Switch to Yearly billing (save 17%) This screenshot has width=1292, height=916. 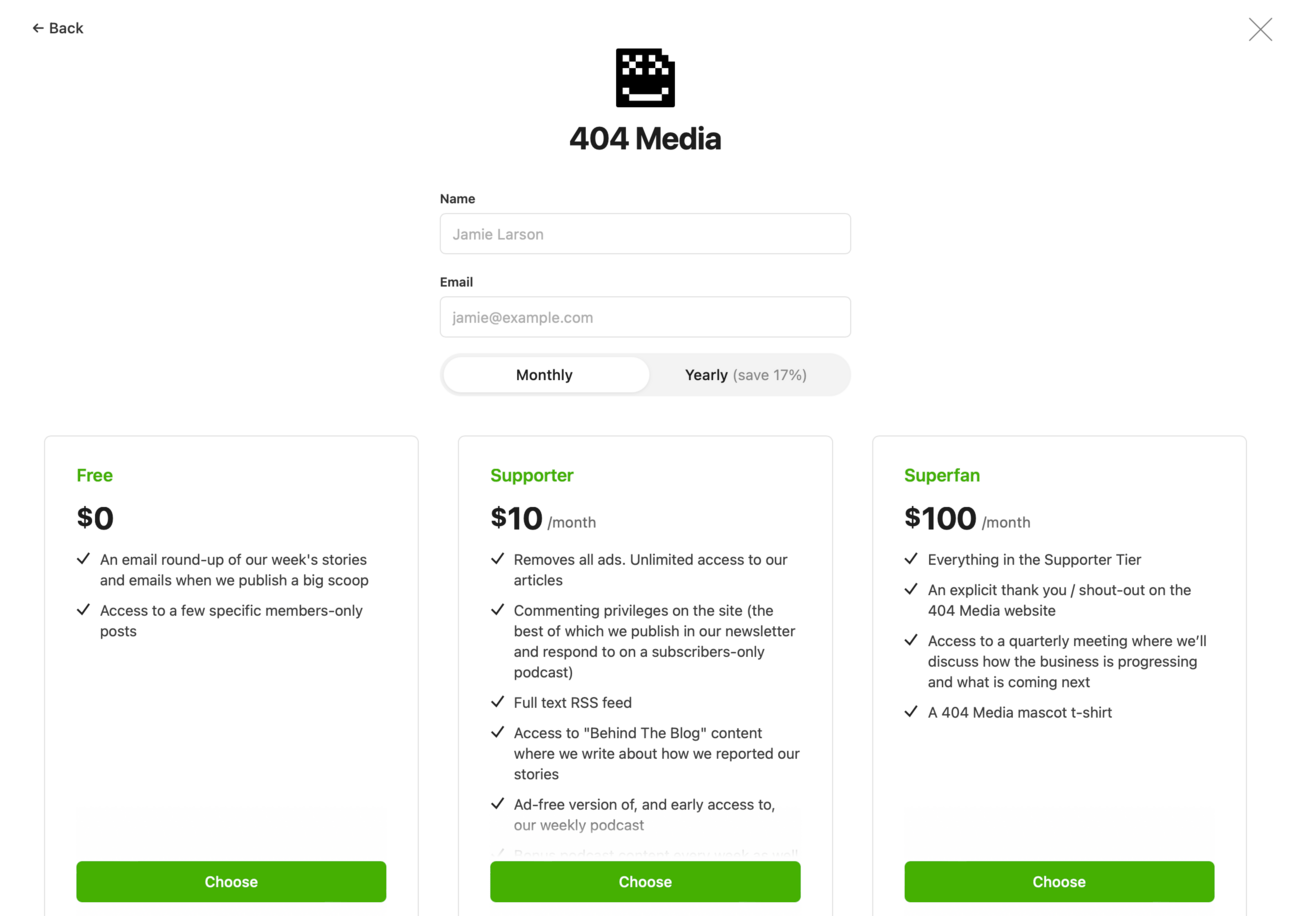[x=746, y=375]
